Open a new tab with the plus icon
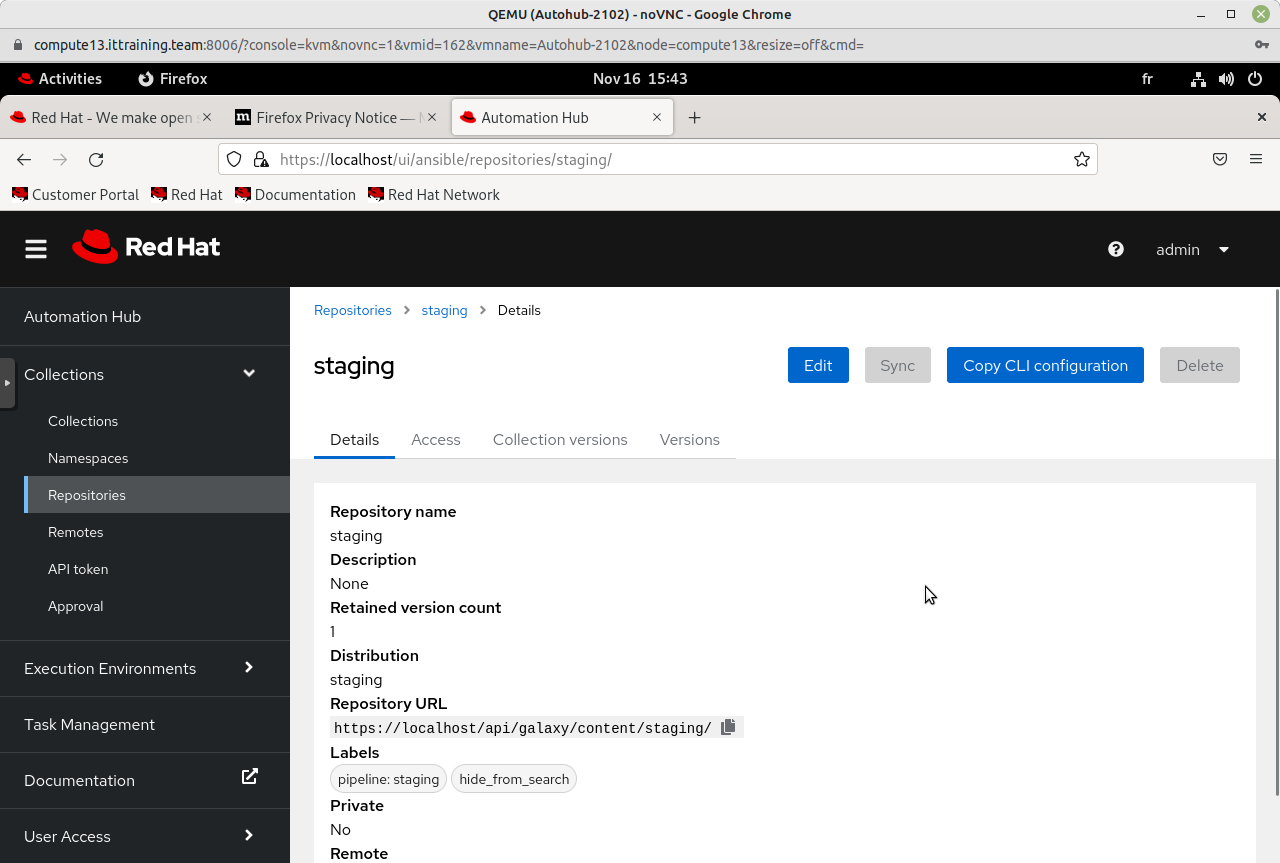 pyautogui.click(x=694, y=117)
